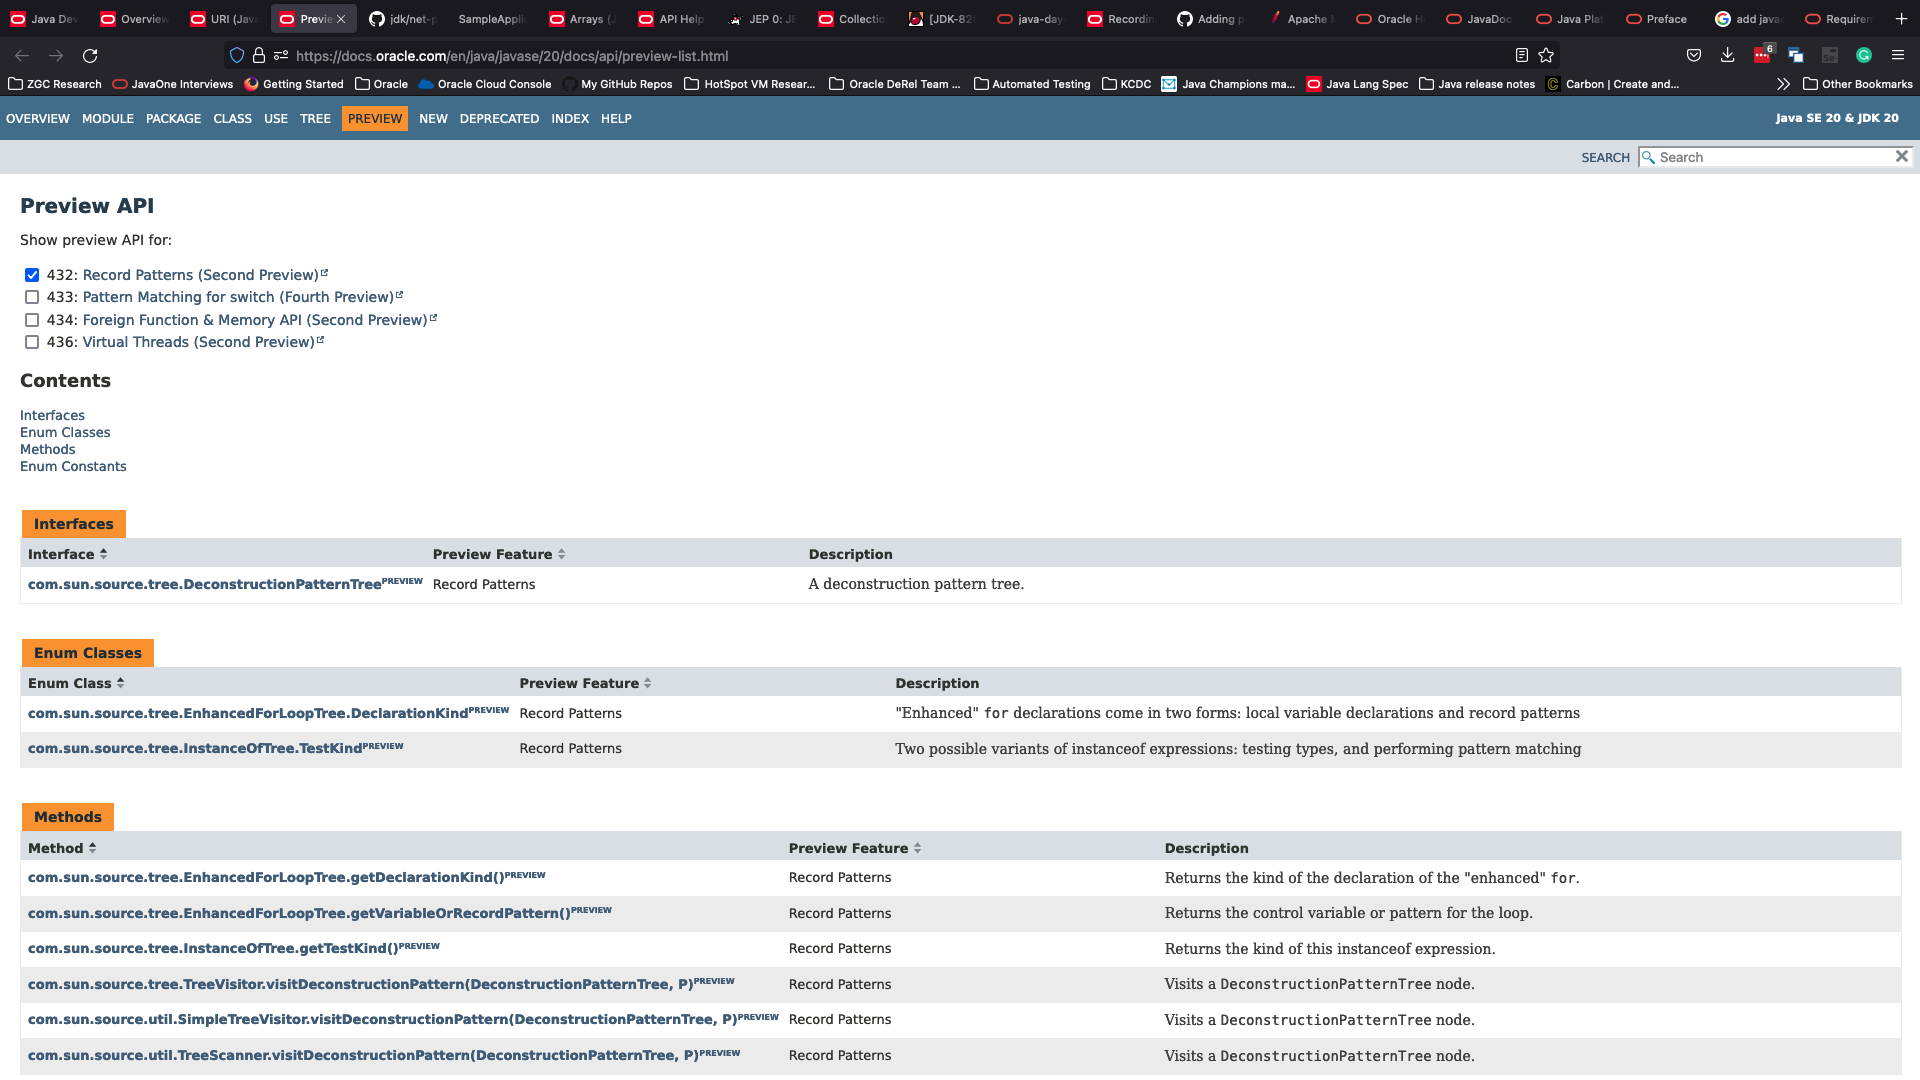Go to the OVERVIEW navigation item
This screenshot has width=1920, height=1080.
click(x=38, y=119)
